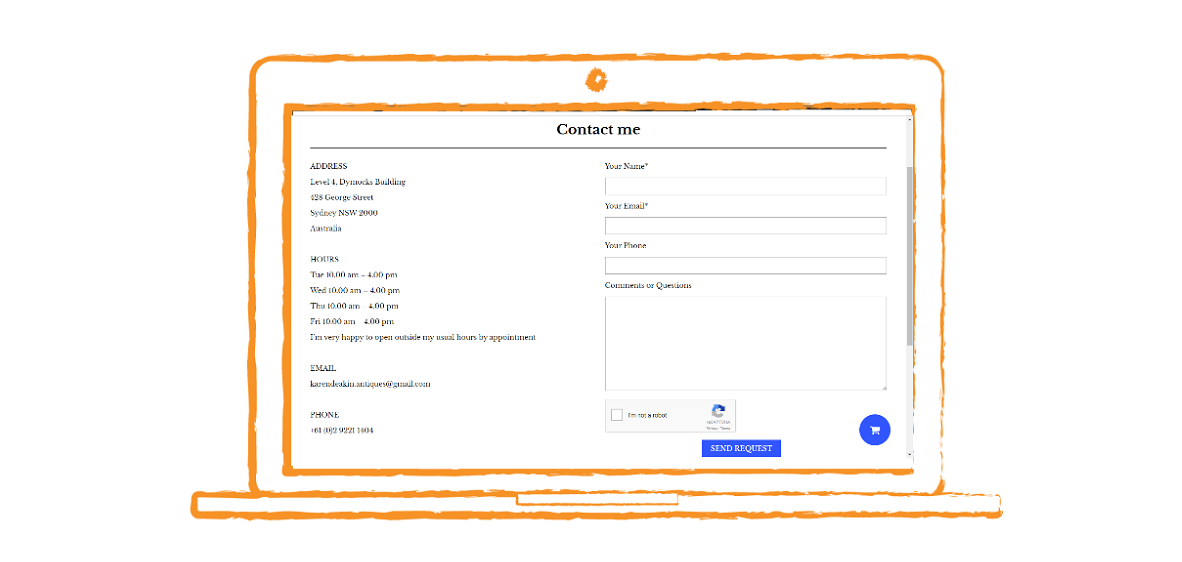Click the "Your Name*" field label

pos(626,166)
